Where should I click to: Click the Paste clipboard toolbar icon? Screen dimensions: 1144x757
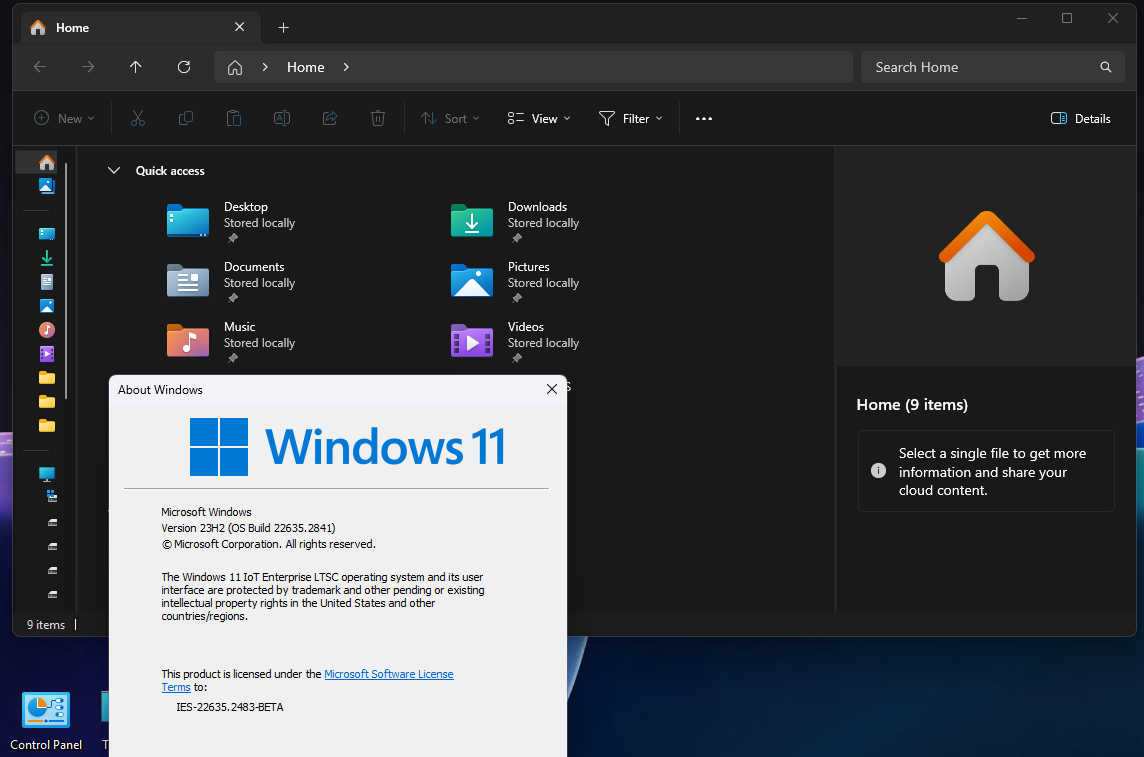(233, 118)
